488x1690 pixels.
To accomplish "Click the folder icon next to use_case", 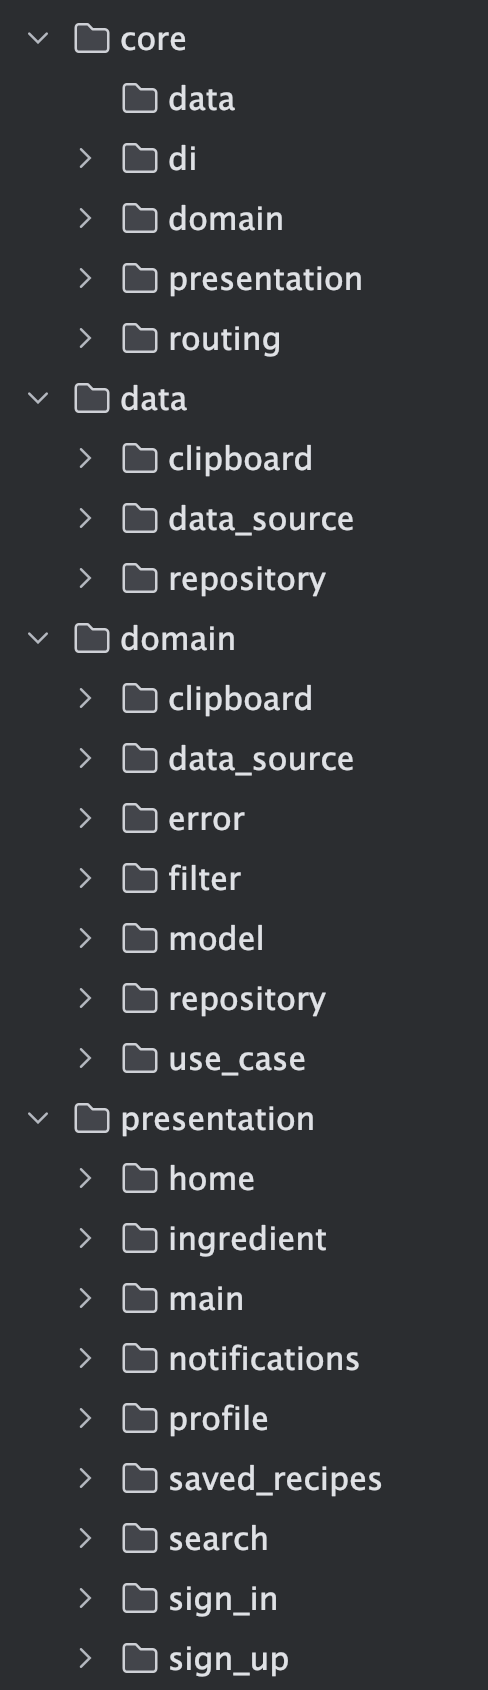I will click(140, 1058).
